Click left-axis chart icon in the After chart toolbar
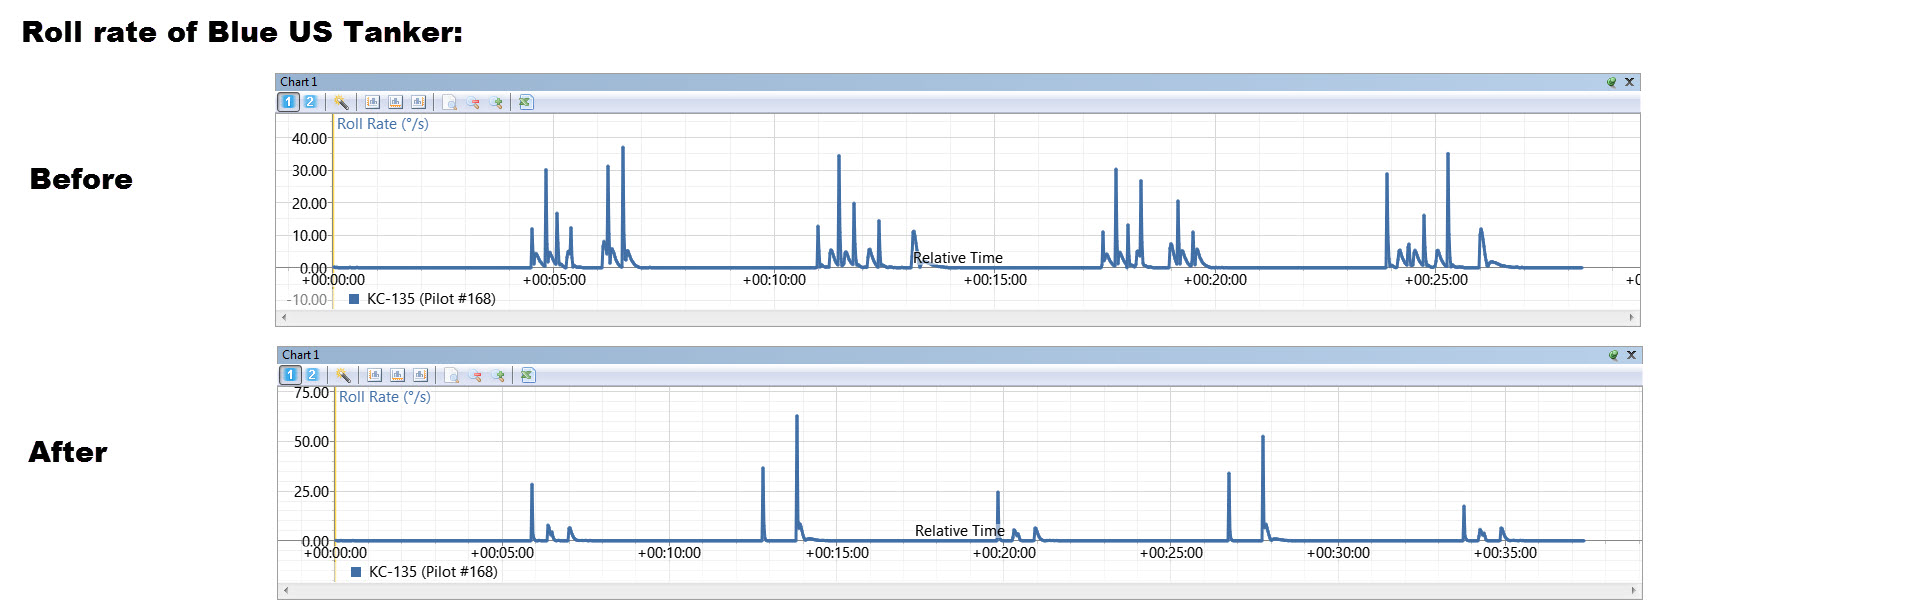Image resolution: width=1920 pixels, height=600 pixels. pyautogui.click(x=374, y=375)
